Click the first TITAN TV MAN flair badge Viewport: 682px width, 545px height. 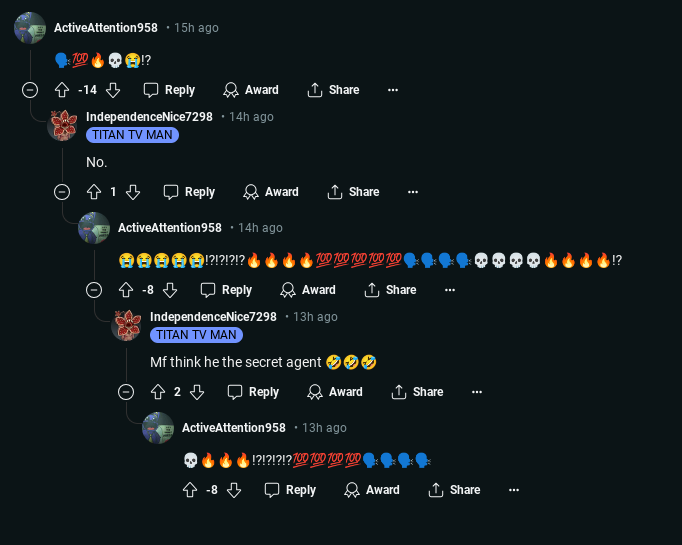pos(132,135)
